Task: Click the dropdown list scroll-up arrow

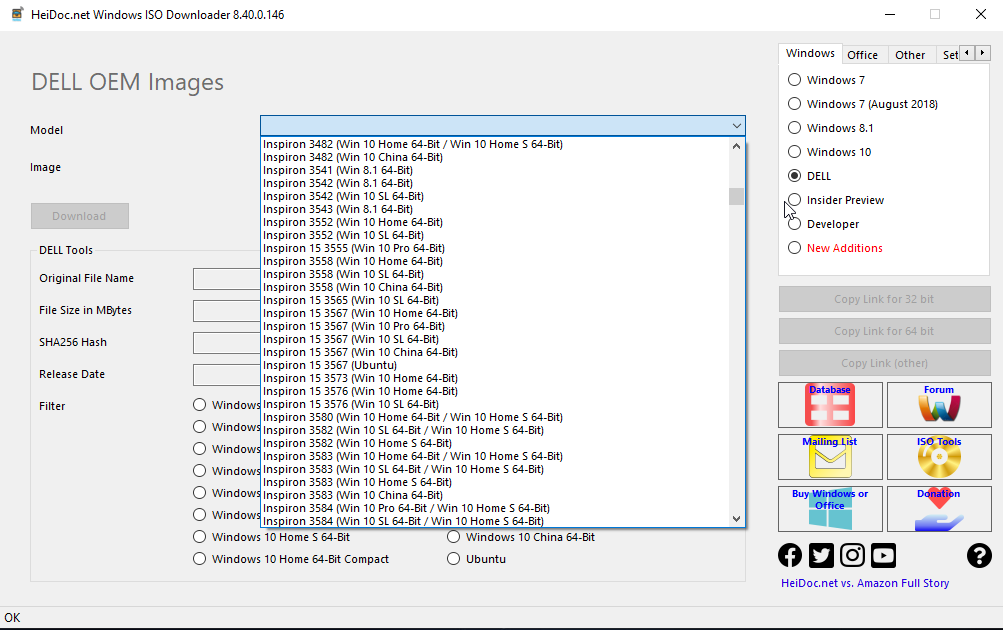Action: pos(736,146)
